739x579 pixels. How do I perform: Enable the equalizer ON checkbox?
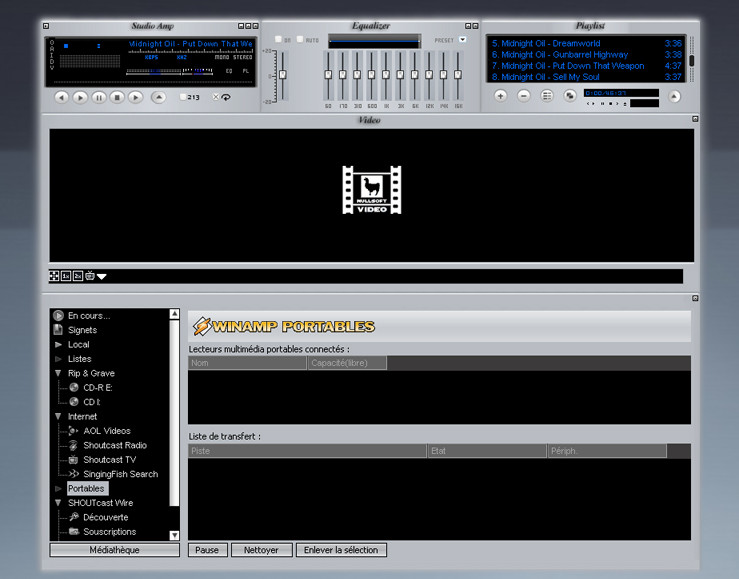[x=278, y=39]
